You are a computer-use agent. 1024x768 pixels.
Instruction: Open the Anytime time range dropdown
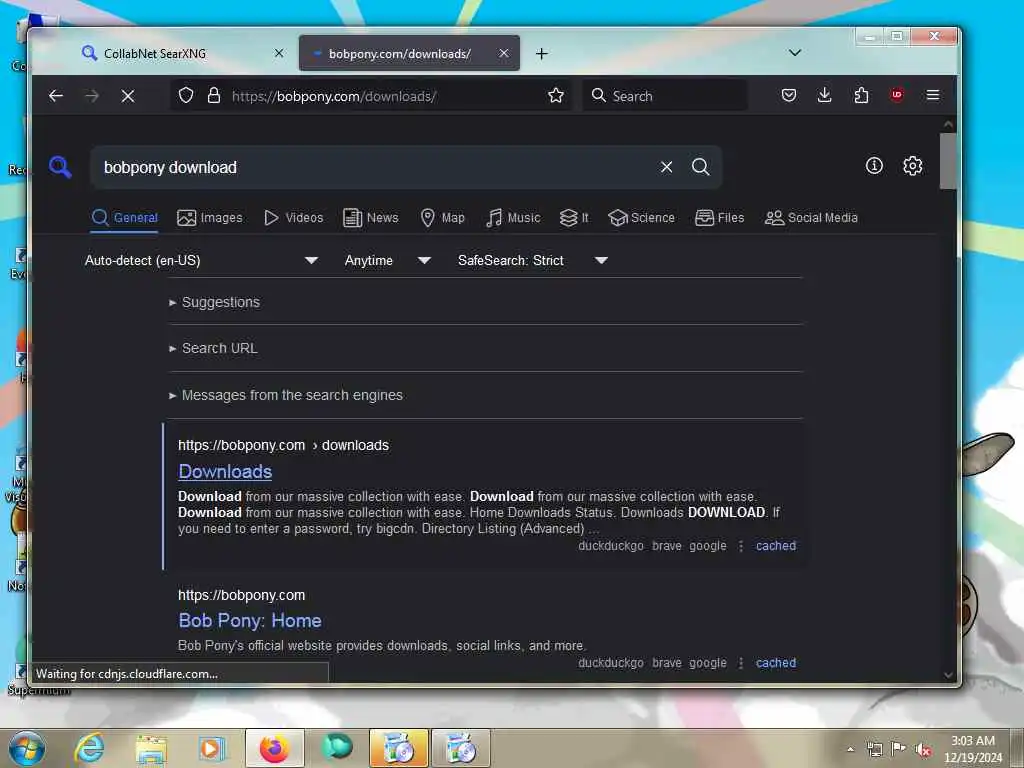(x=388, y=260)
